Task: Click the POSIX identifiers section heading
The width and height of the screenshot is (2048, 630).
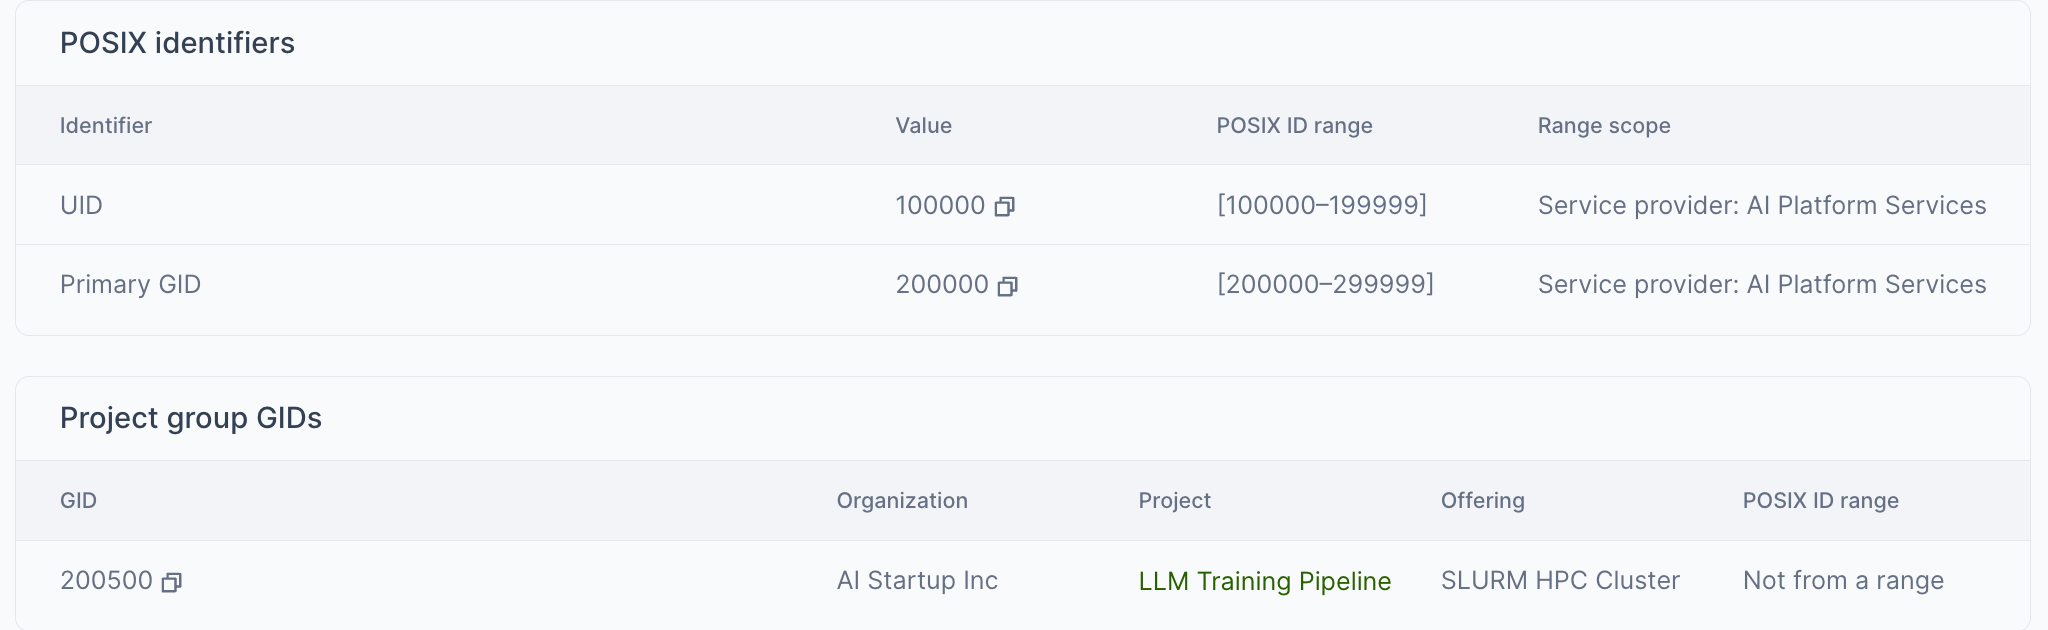Action: tap(177, 43)
